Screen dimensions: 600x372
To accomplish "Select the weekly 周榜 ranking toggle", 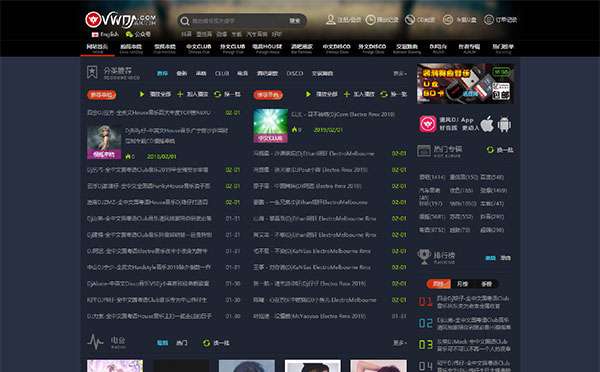I will tap(438, 284).
